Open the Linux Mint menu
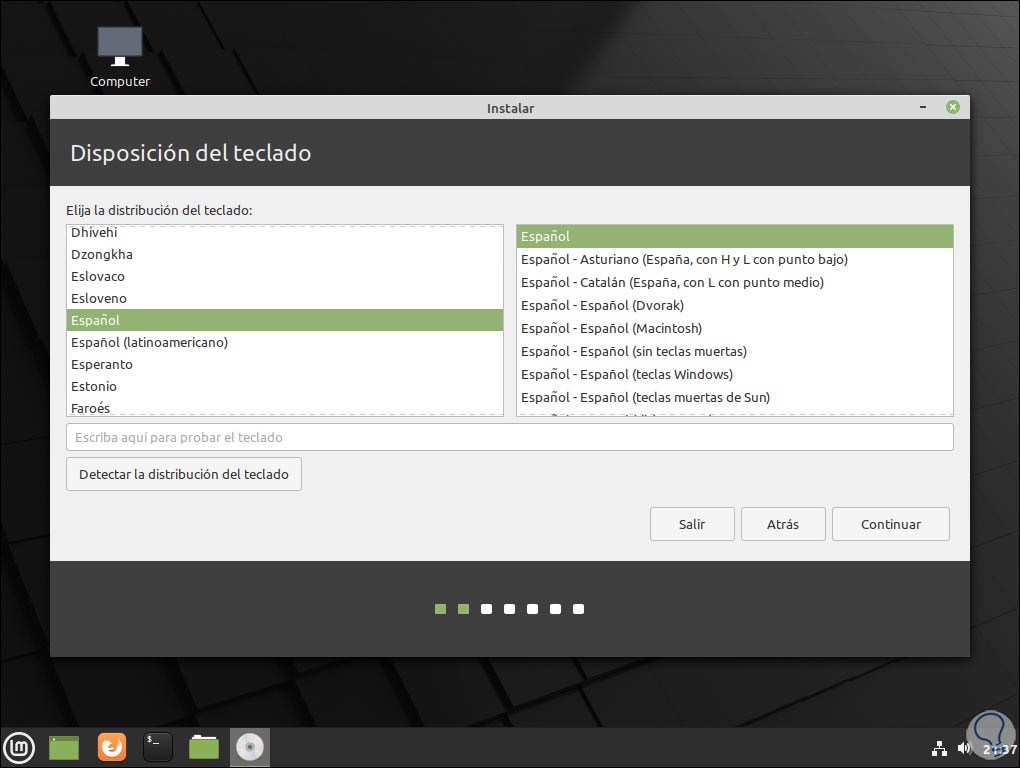The image size is (1020, 768). 20,747
